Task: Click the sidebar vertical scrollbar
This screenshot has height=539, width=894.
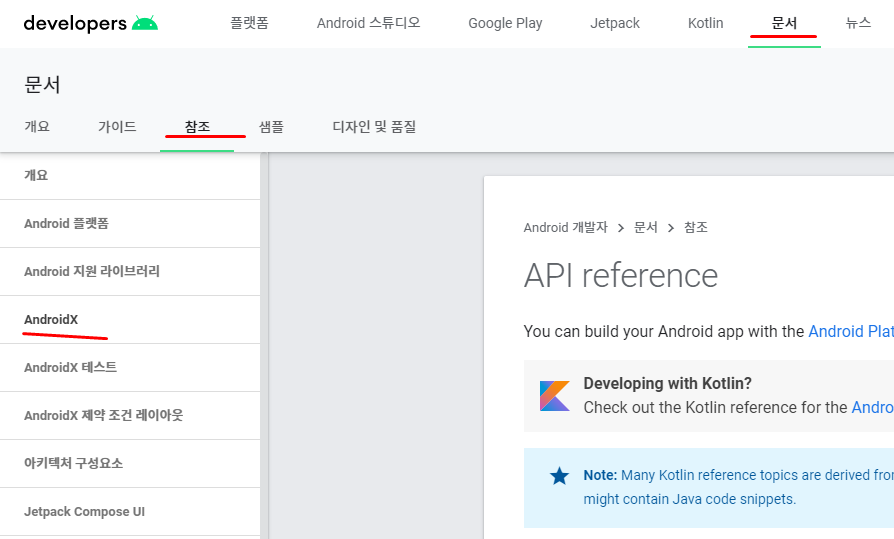Action: [264, 346]
